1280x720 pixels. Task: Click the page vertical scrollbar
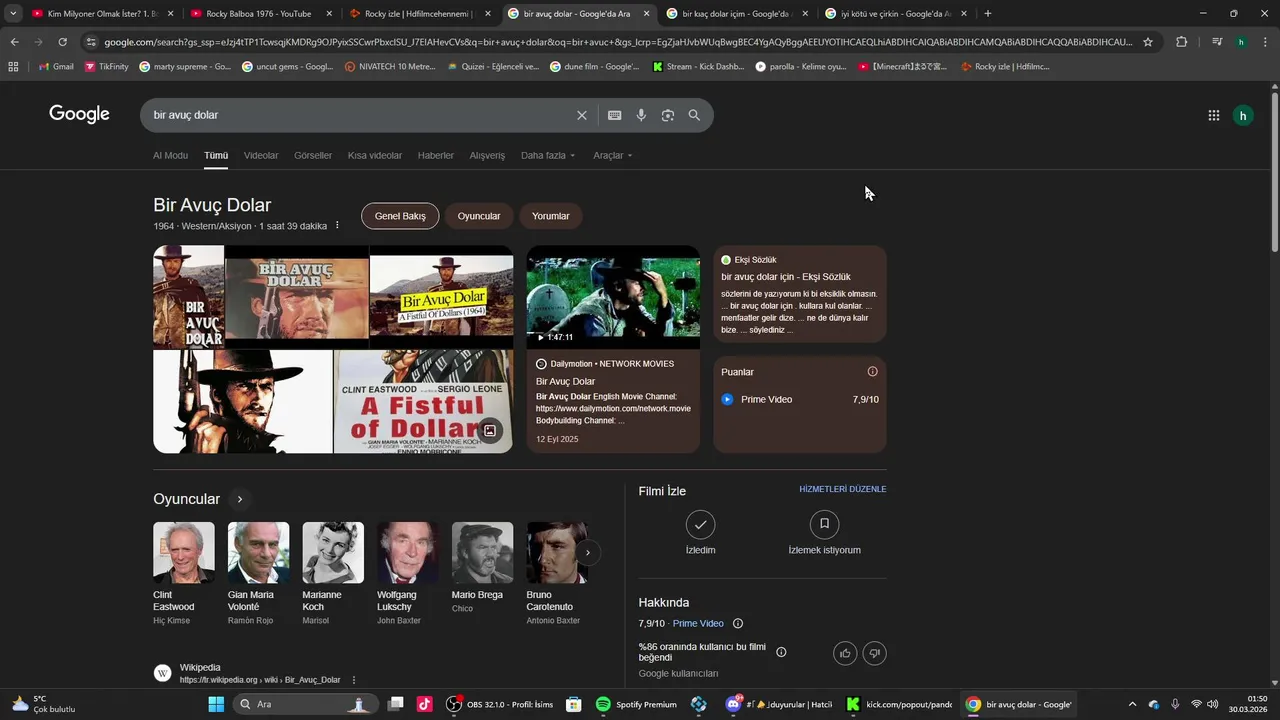tap(1274, 170)
